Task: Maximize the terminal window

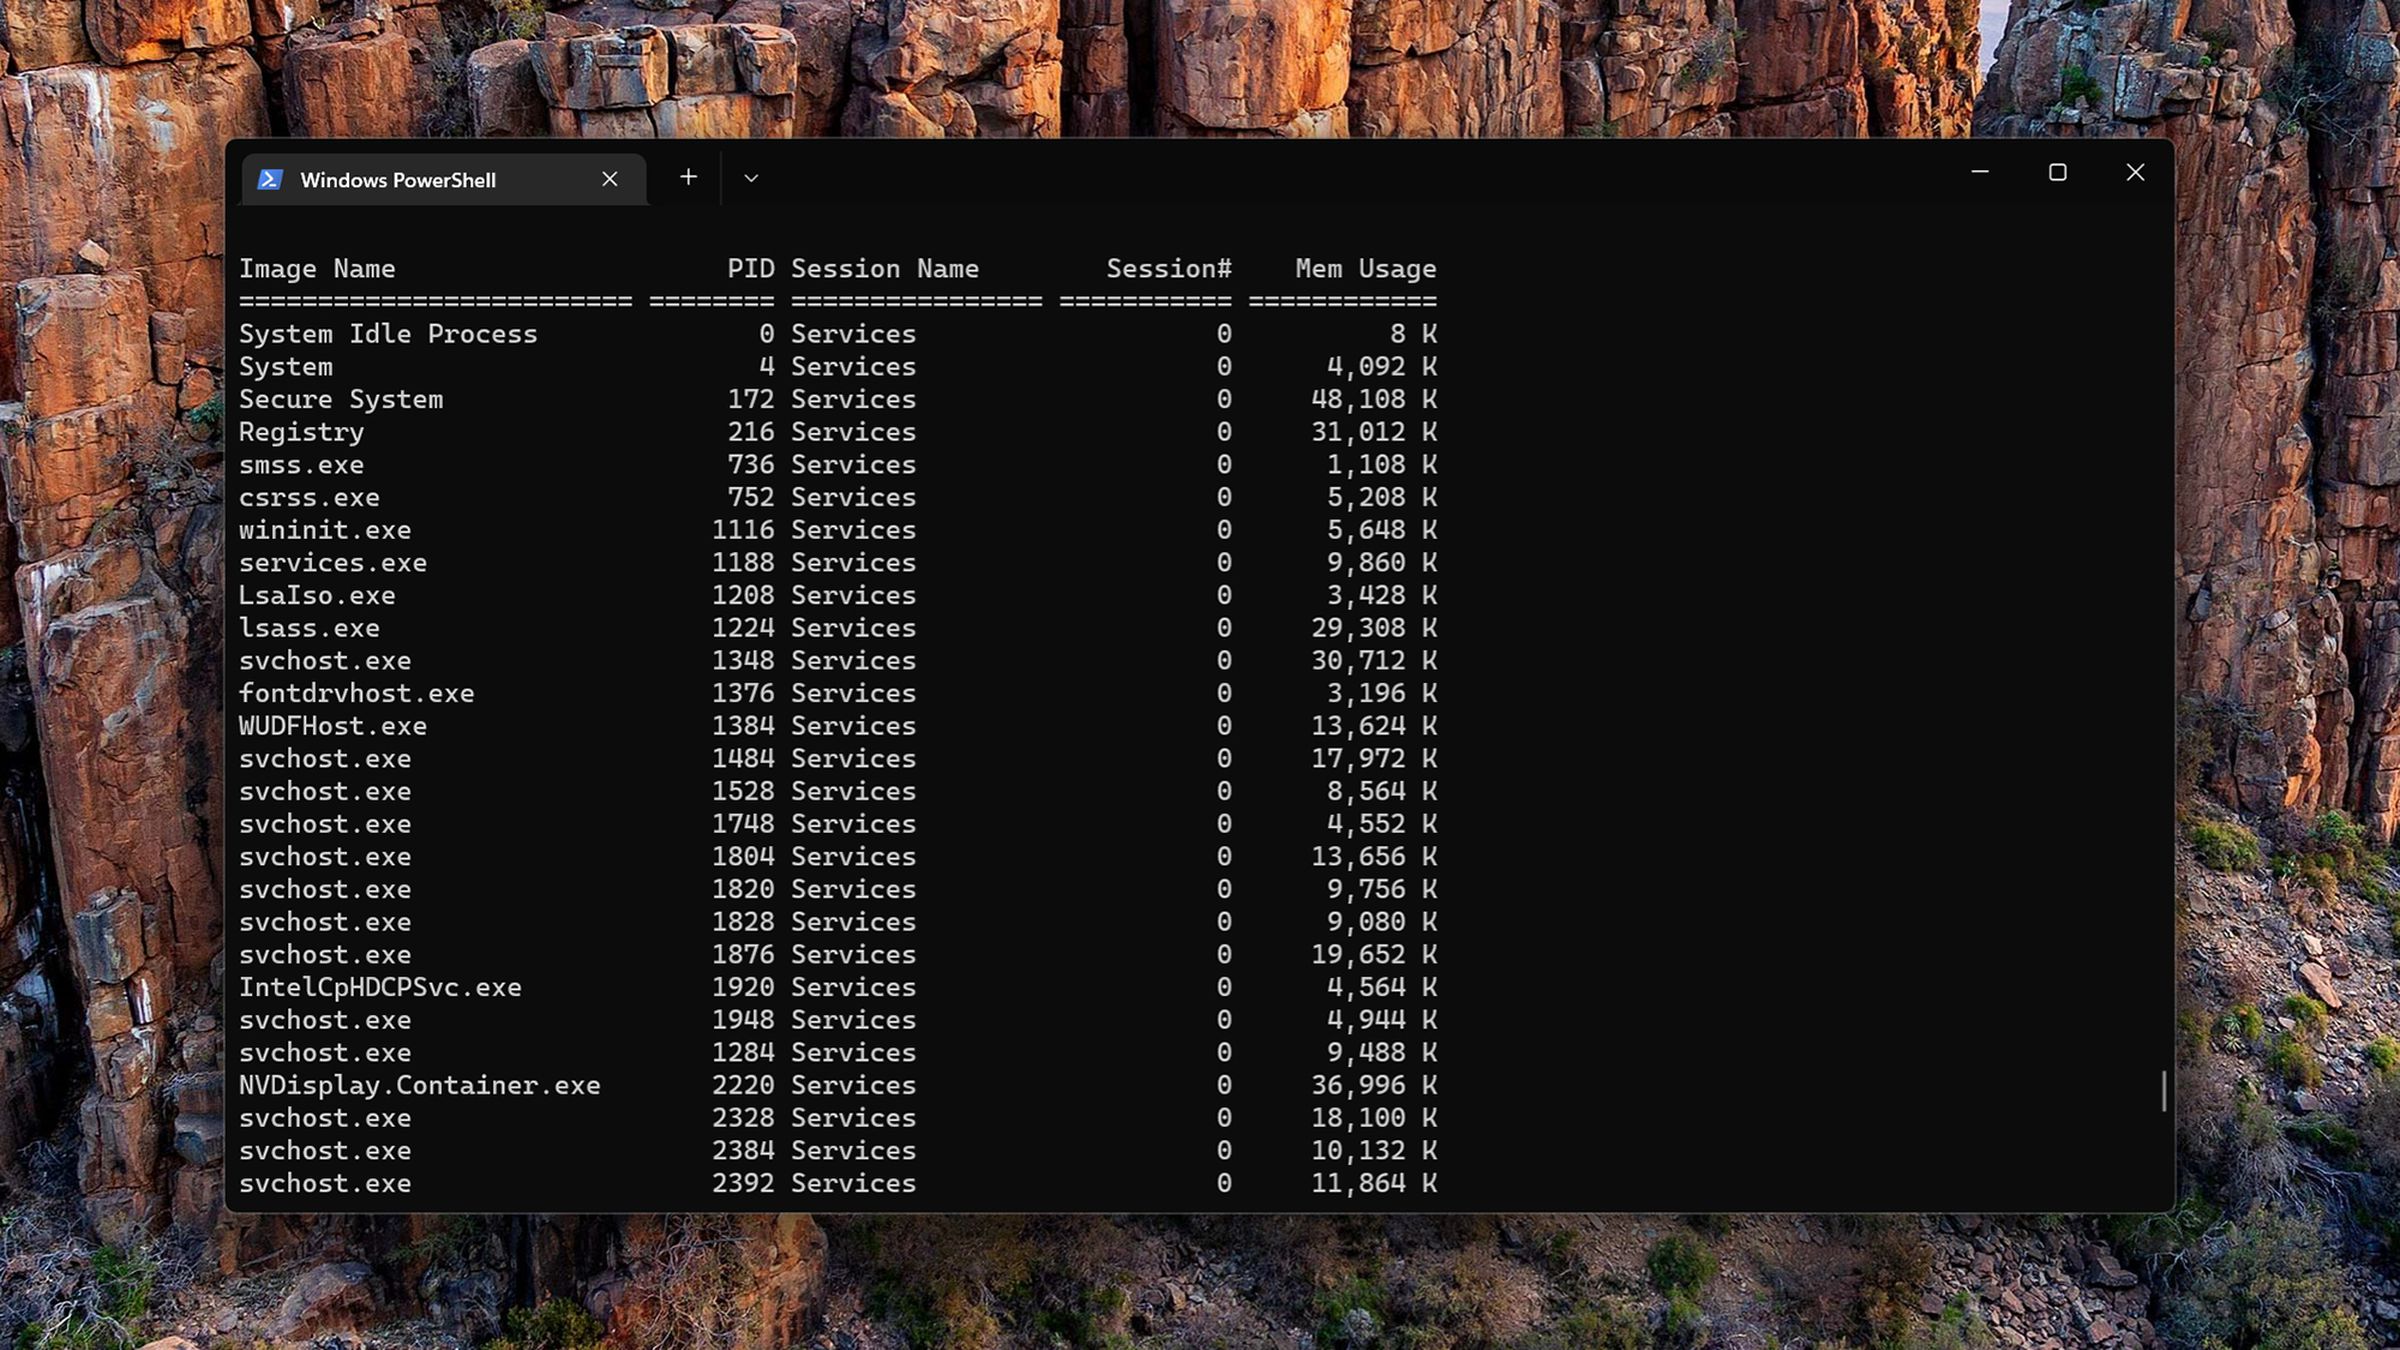Action: (2057, 172)
